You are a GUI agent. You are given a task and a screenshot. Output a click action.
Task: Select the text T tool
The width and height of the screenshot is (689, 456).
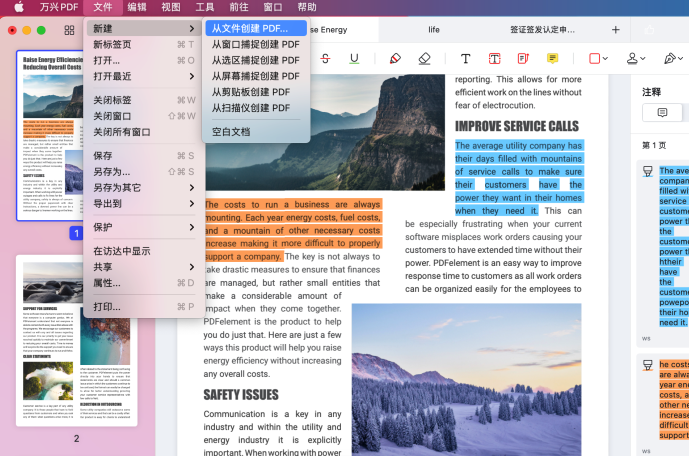tap(465, 58)
